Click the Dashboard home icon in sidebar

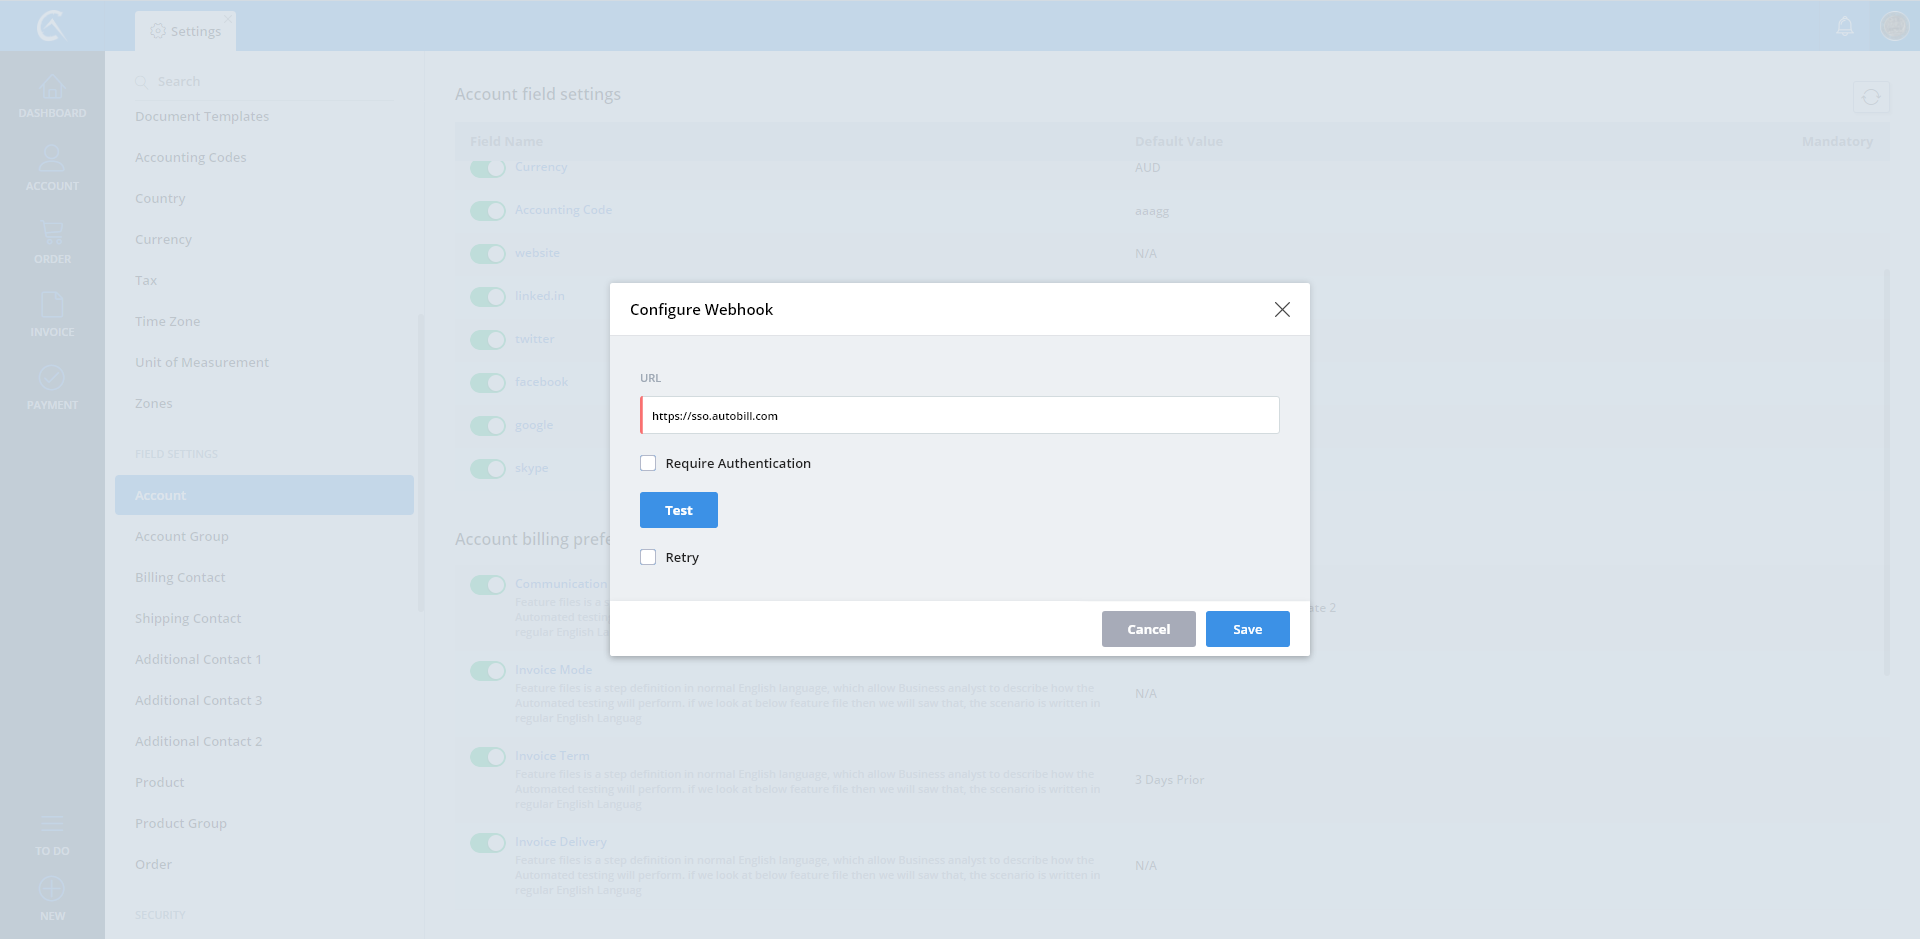point(52,88)
